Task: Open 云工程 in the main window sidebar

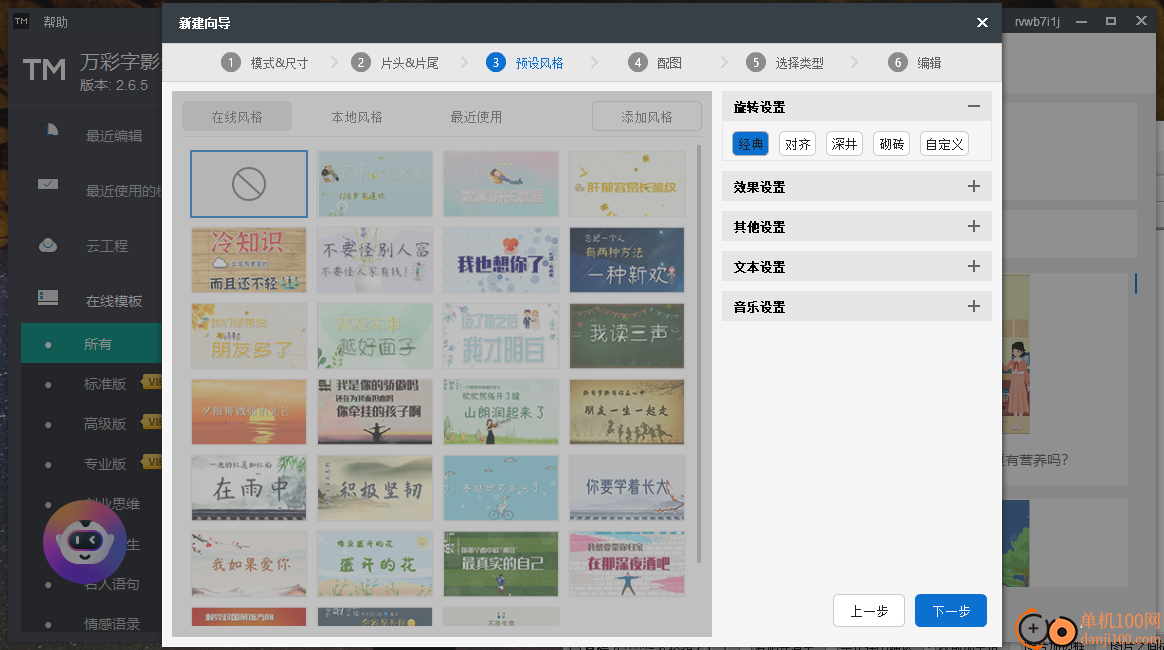Action: tap(107, 246)
